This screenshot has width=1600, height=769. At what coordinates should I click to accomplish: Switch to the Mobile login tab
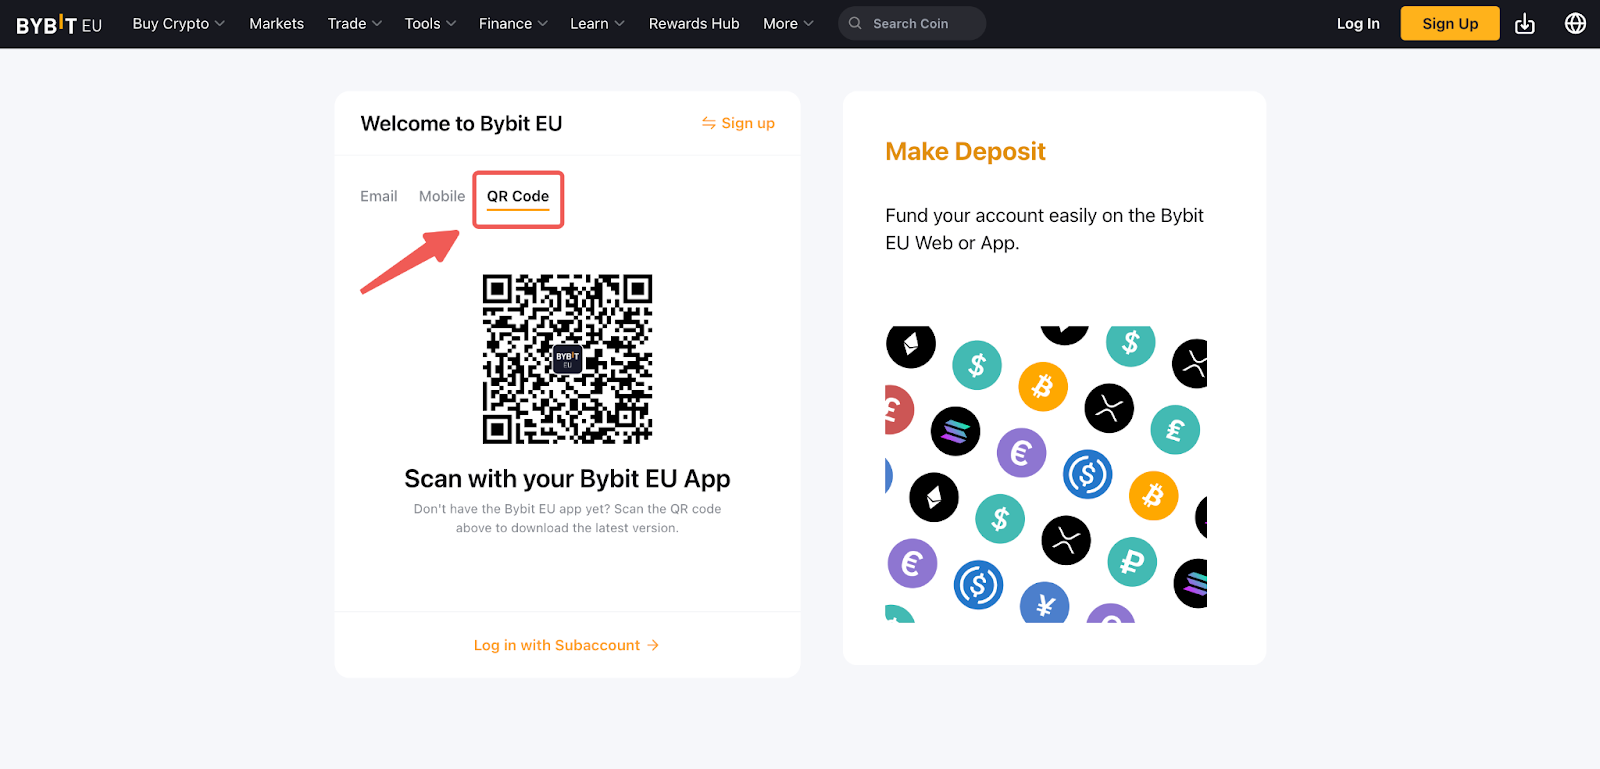pyautogui.click(x=442, y=196)
